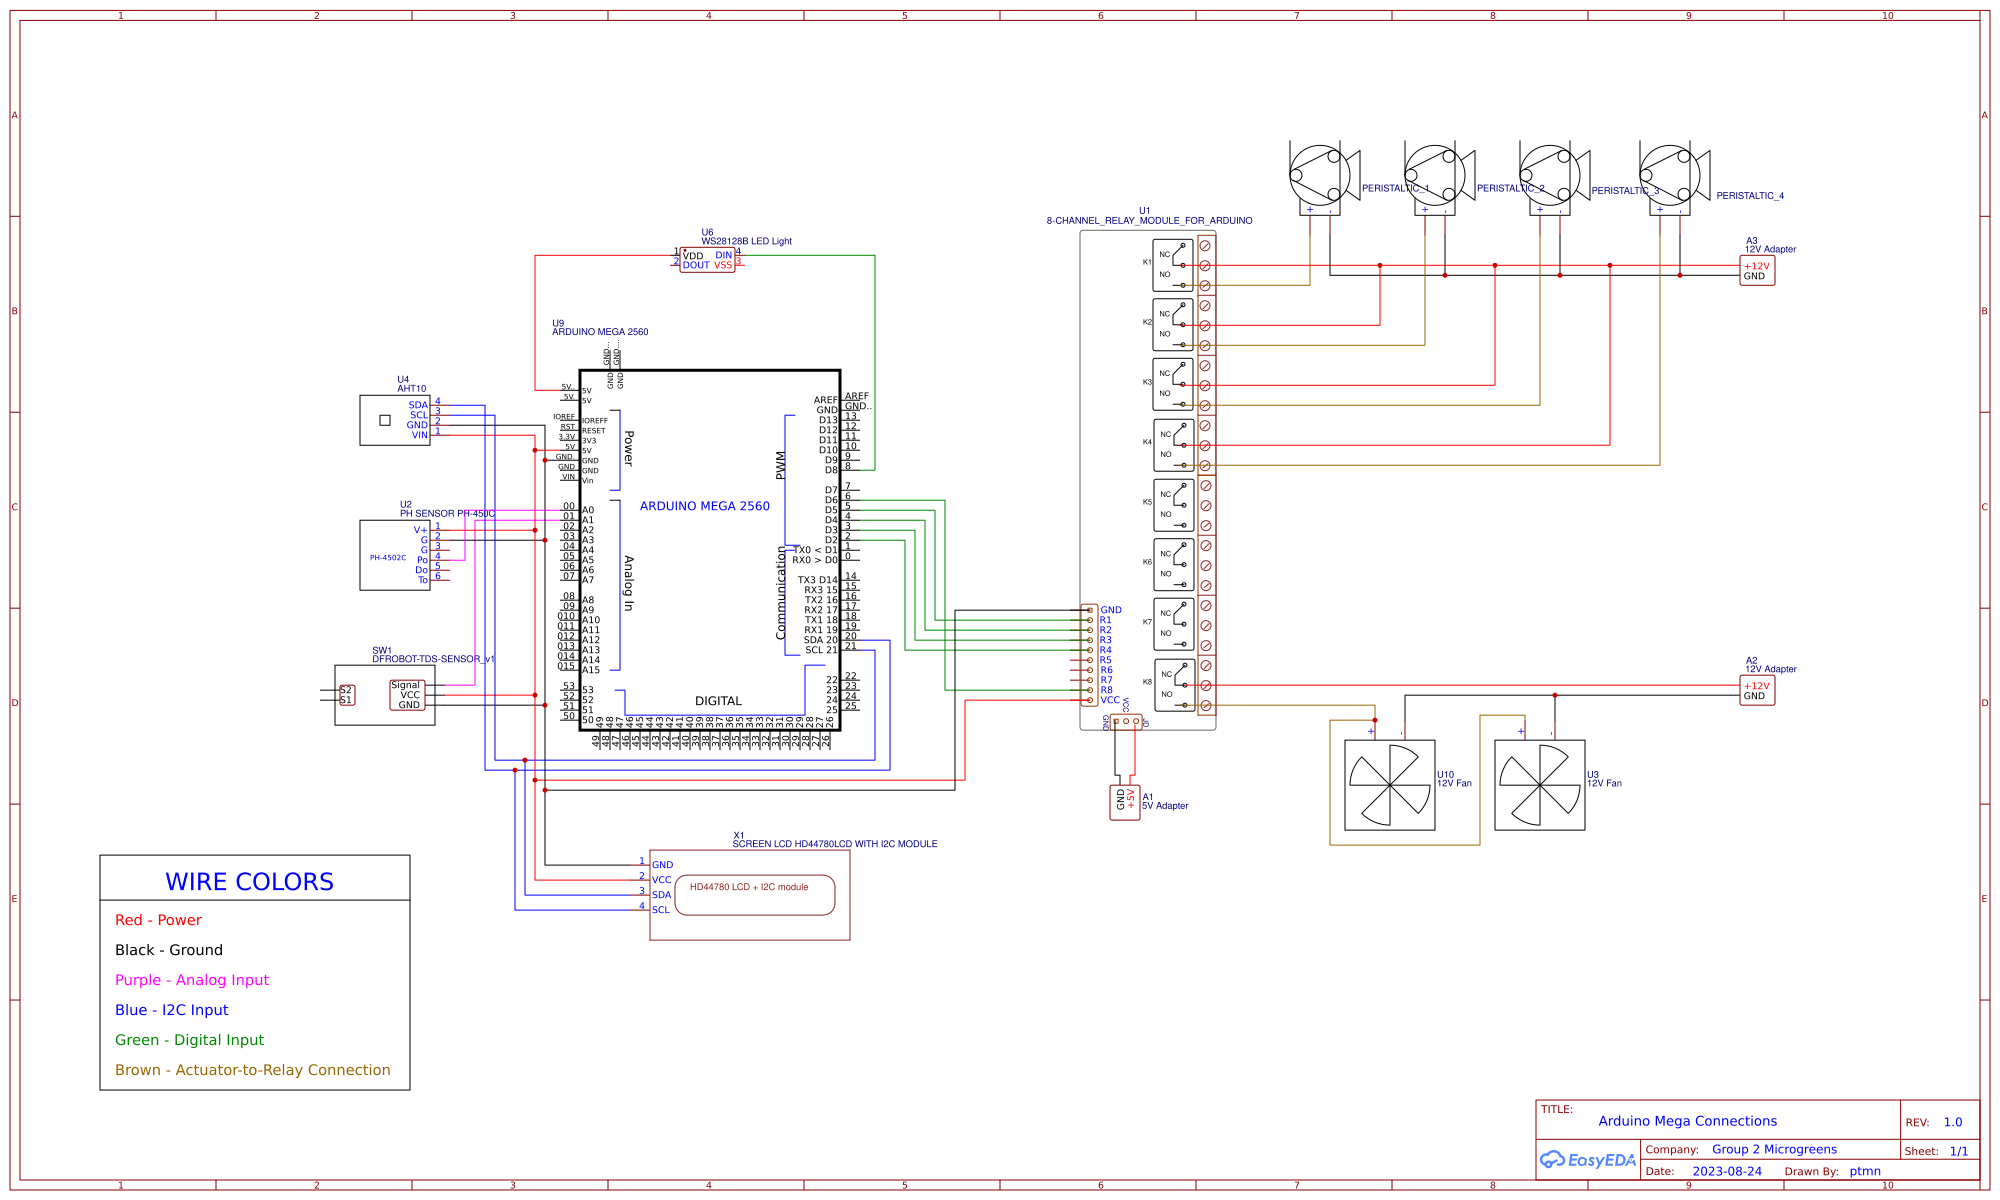Viewport: 2000px width, 1200px height.
Task: Click the Arduino Mega Connections title text
Action: (x=1688, y=1120)
